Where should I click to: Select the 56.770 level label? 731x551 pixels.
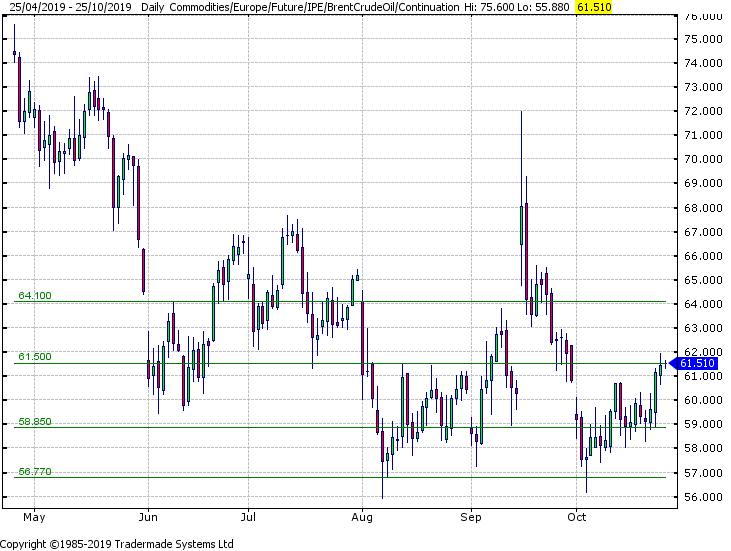[x=35, y=471]
